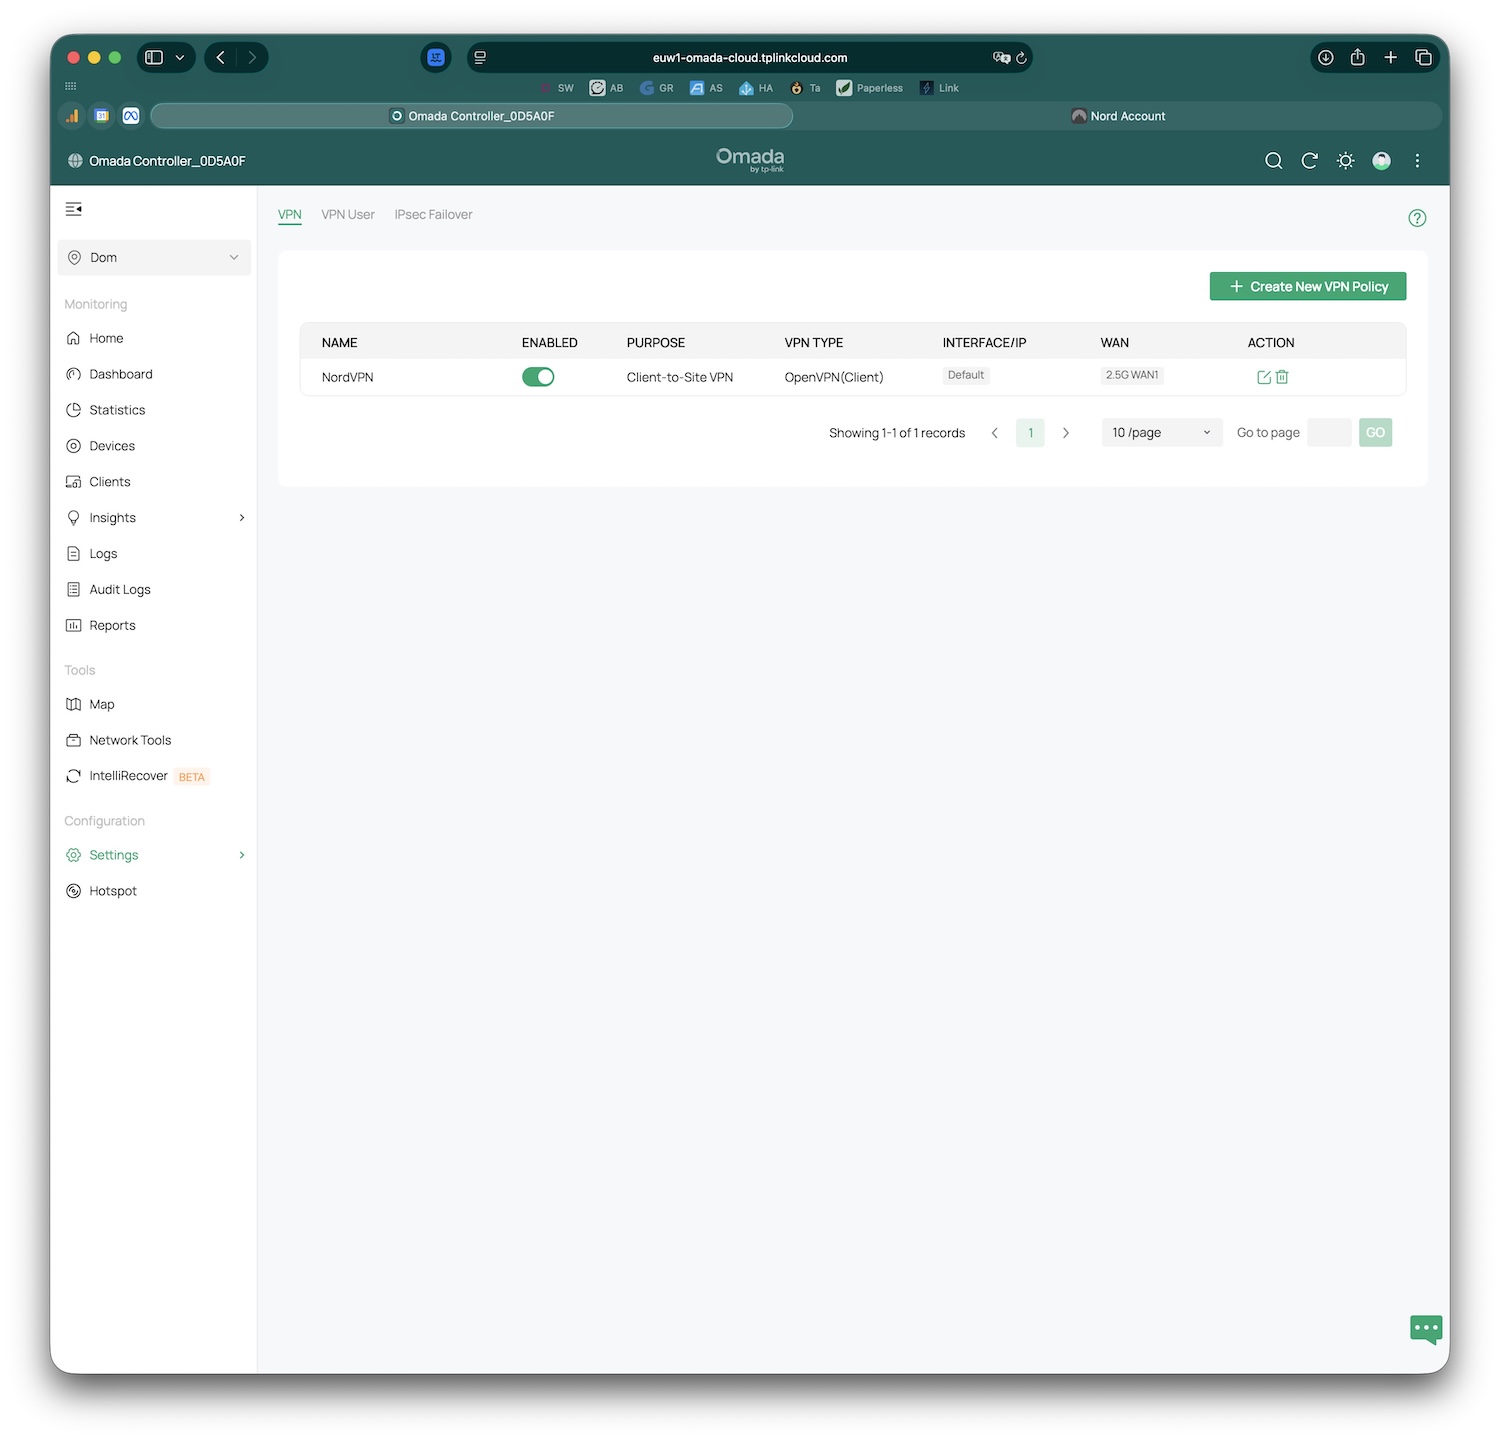
Task: Refresh the controller data icon
Action: click(1309, 161)
